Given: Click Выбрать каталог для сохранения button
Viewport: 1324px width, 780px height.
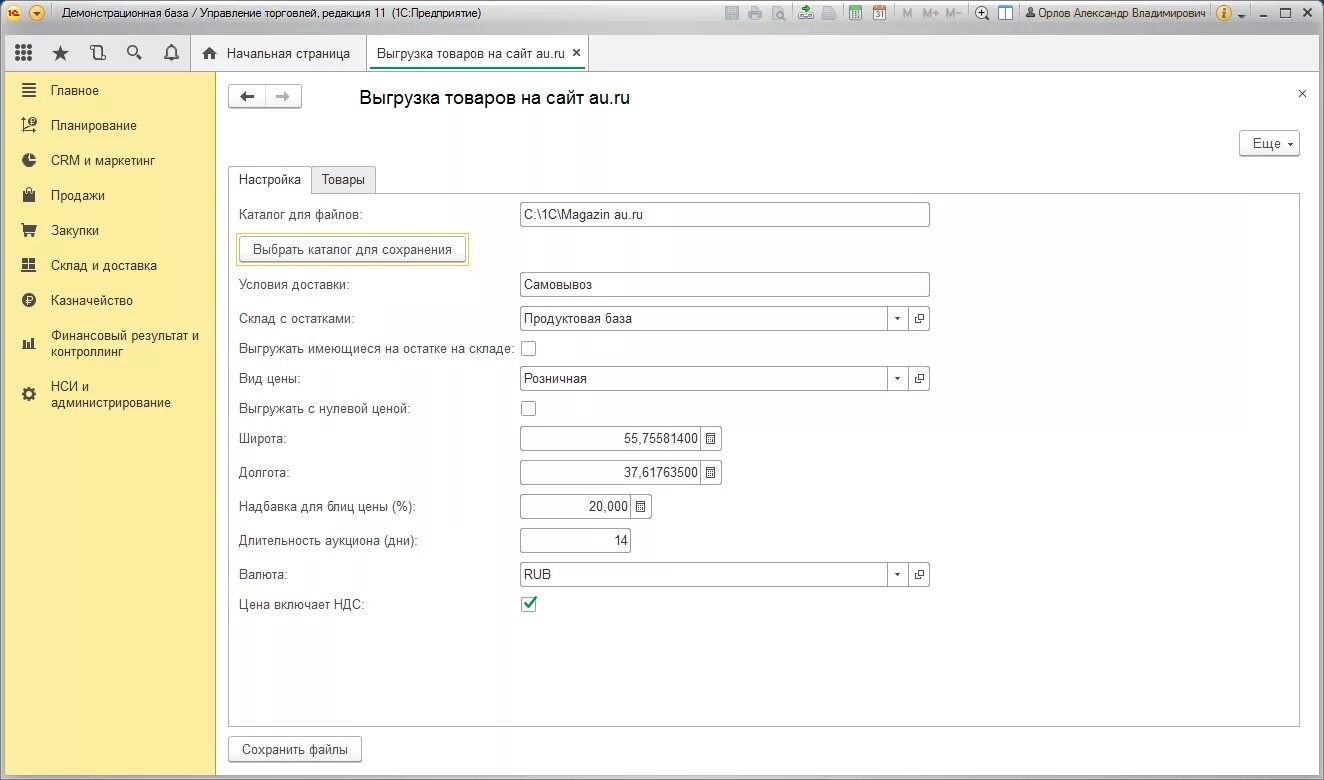Looking at the screenshot, I should (352, 249).
